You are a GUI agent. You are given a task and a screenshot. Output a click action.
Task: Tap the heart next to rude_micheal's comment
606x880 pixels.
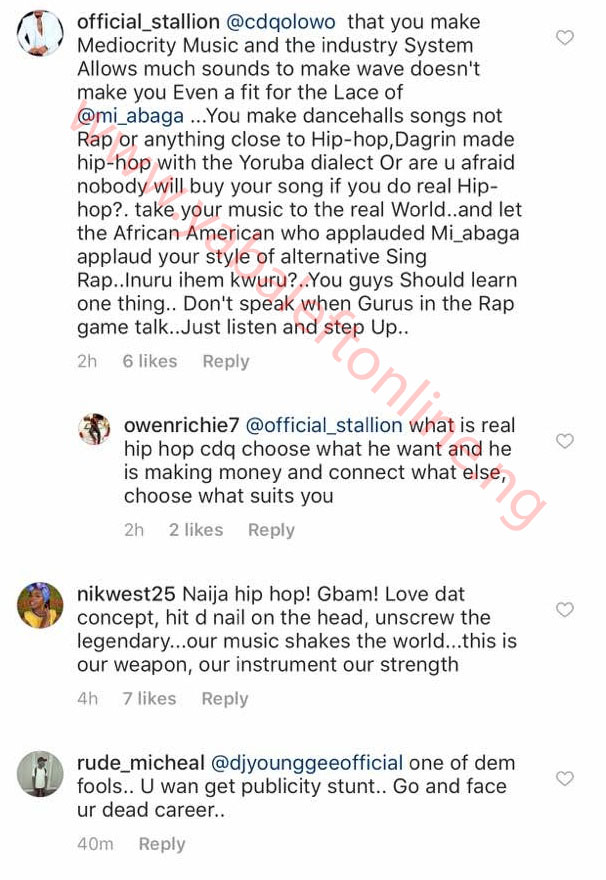pyautogui.click(x=565, y=778)
